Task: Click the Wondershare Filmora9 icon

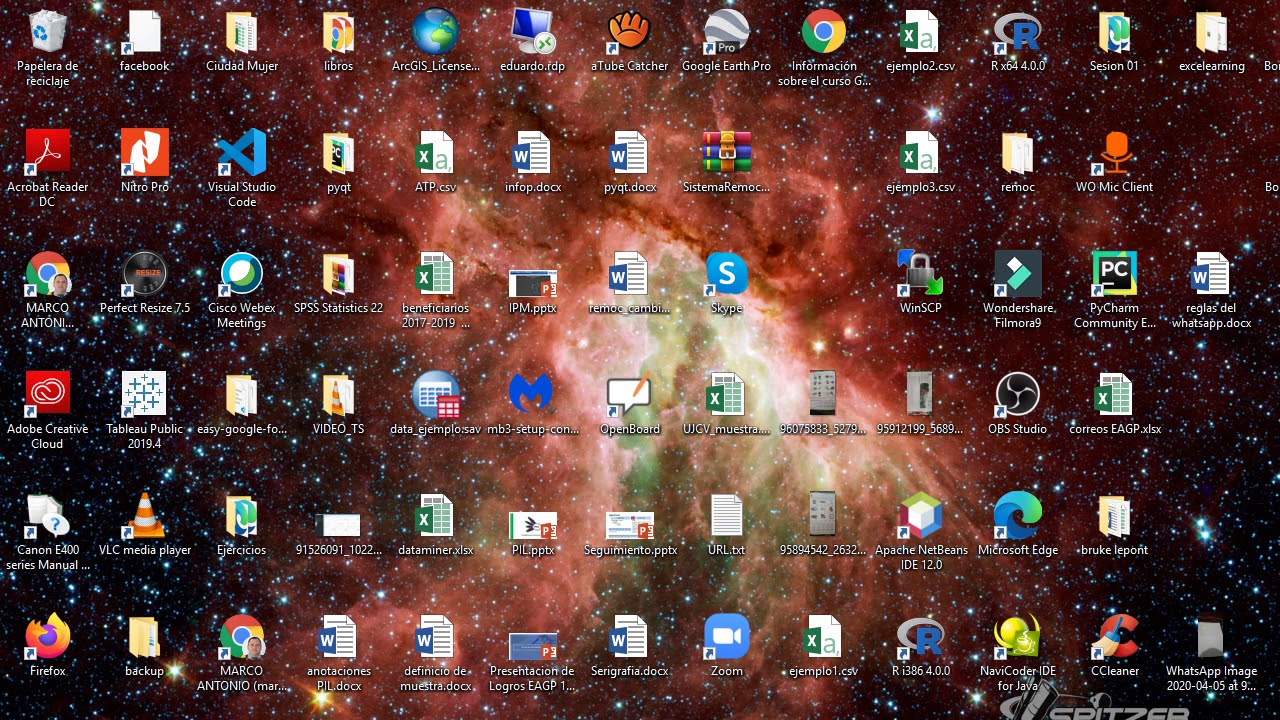Action: tap(1017, 274)
